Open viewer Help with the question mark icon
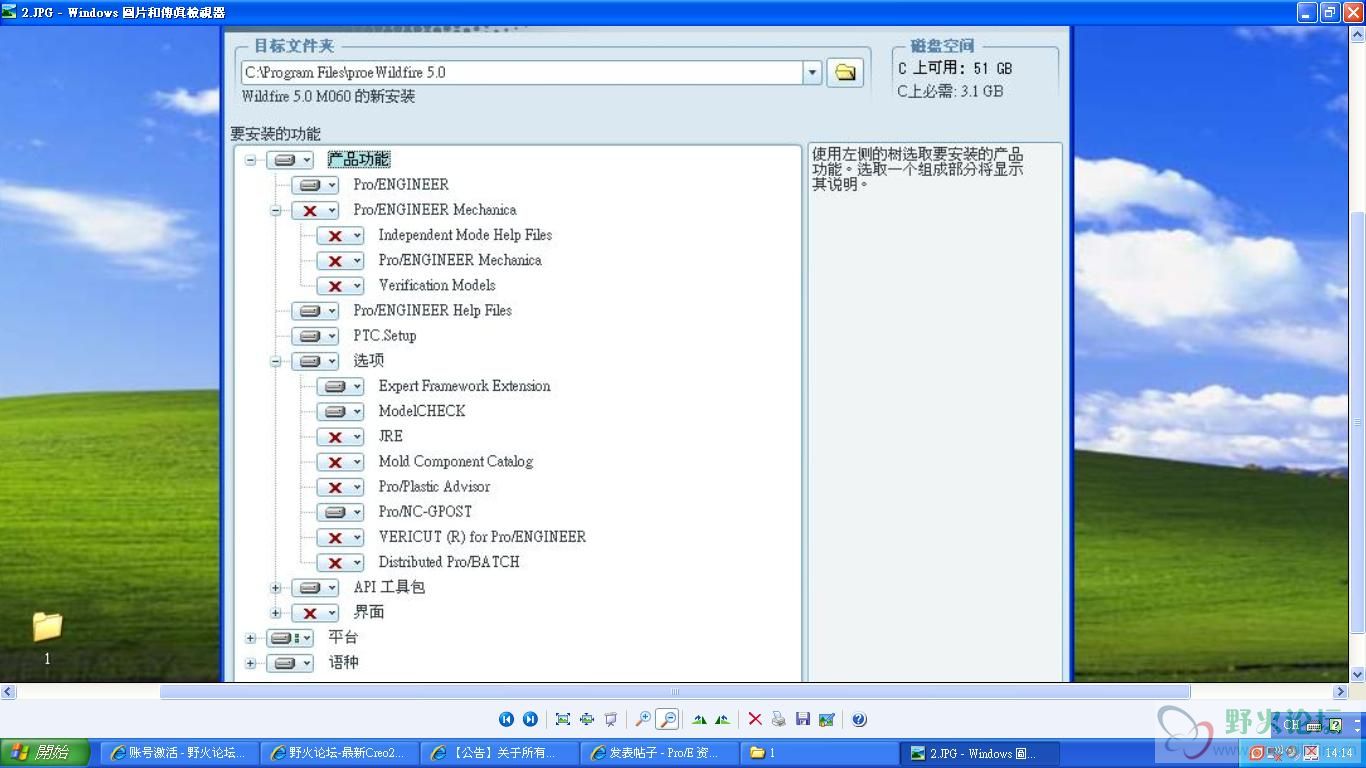 (859, 719)
